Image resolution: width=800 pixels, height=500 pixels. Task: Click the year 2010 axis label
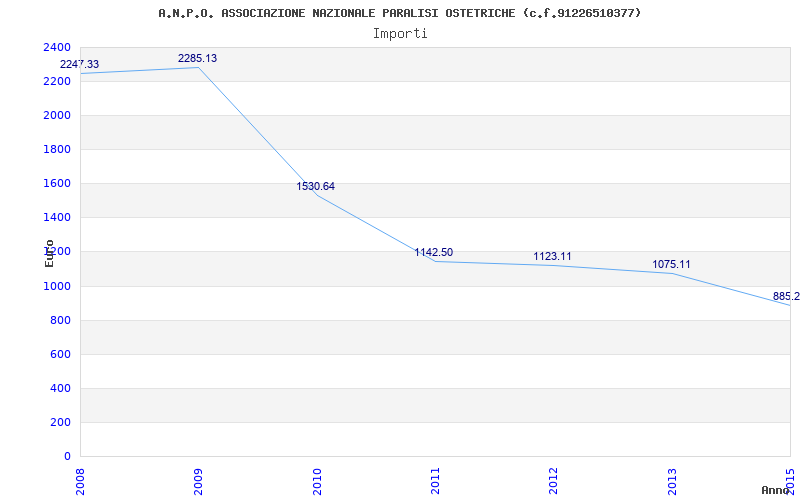[317, 480]
